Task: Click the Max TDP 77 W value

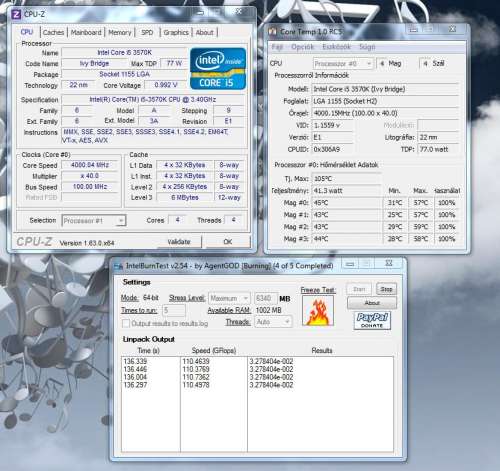Action: point(173,63)
